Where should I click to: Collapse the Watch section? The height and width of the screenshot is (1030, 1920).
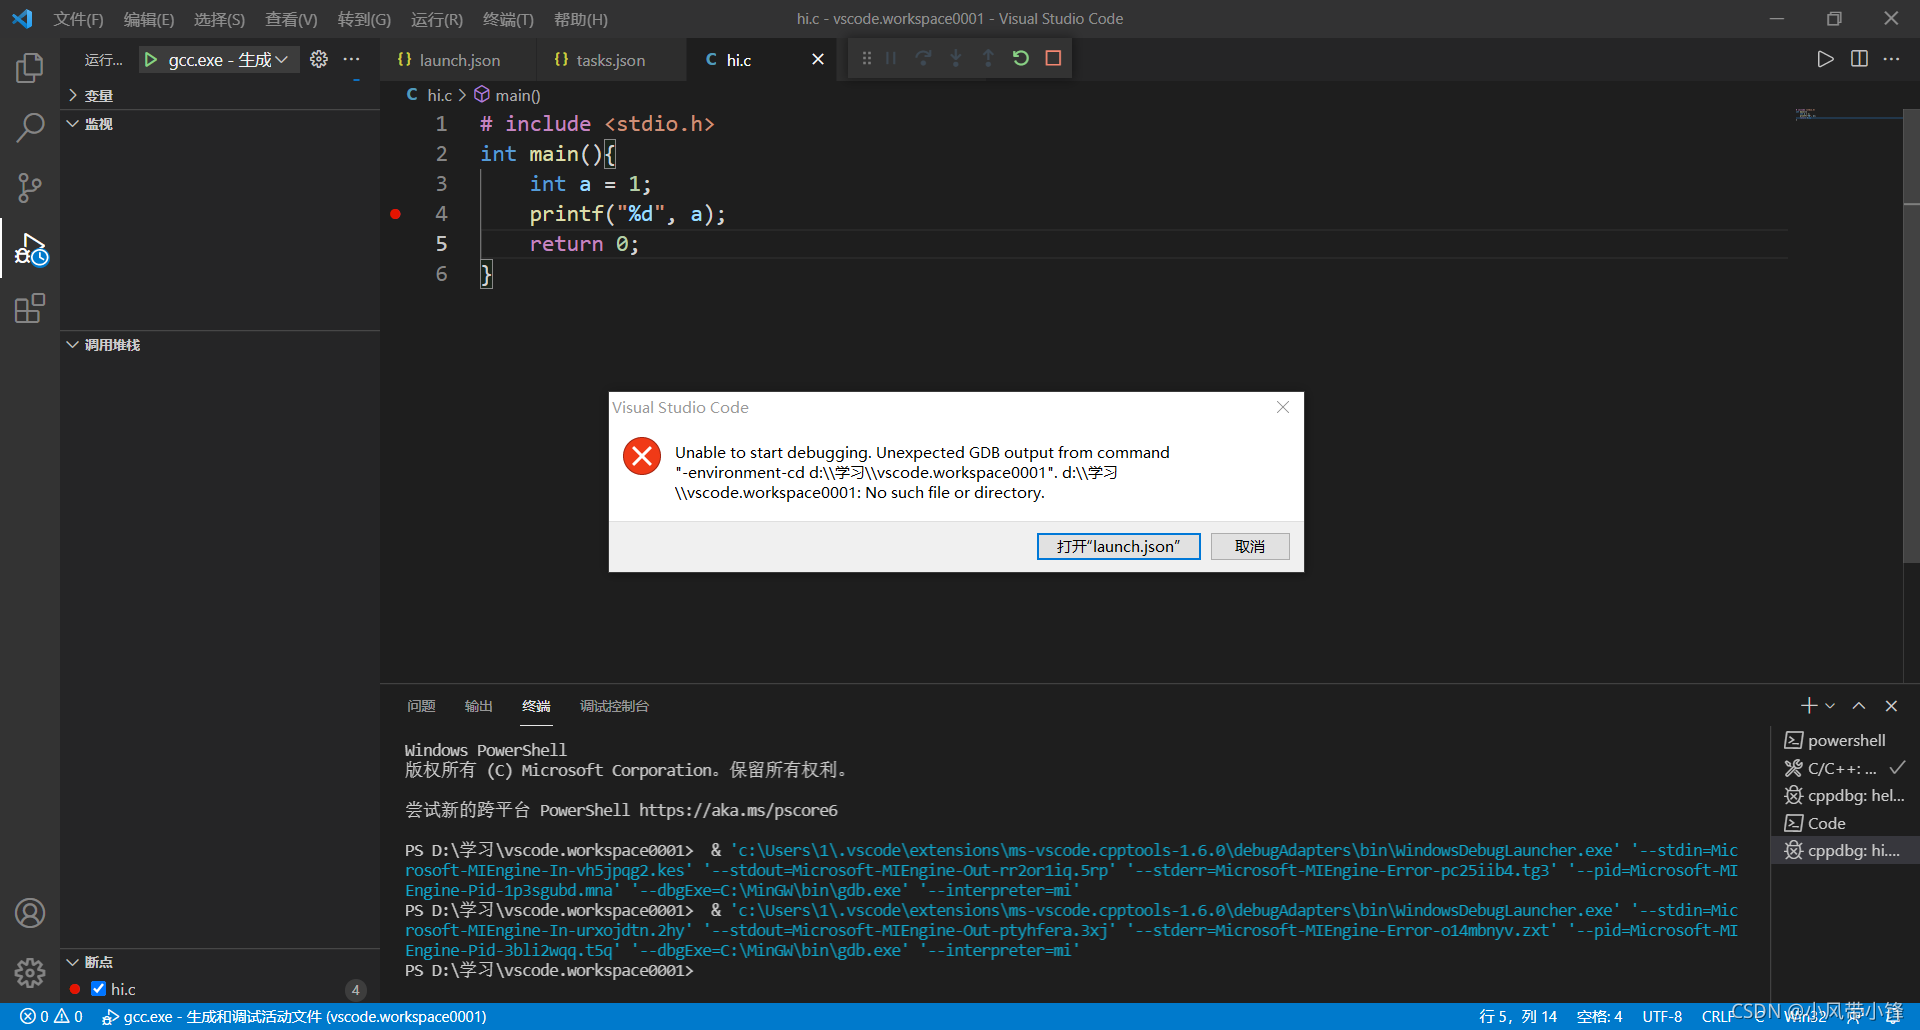coord(220,123)
